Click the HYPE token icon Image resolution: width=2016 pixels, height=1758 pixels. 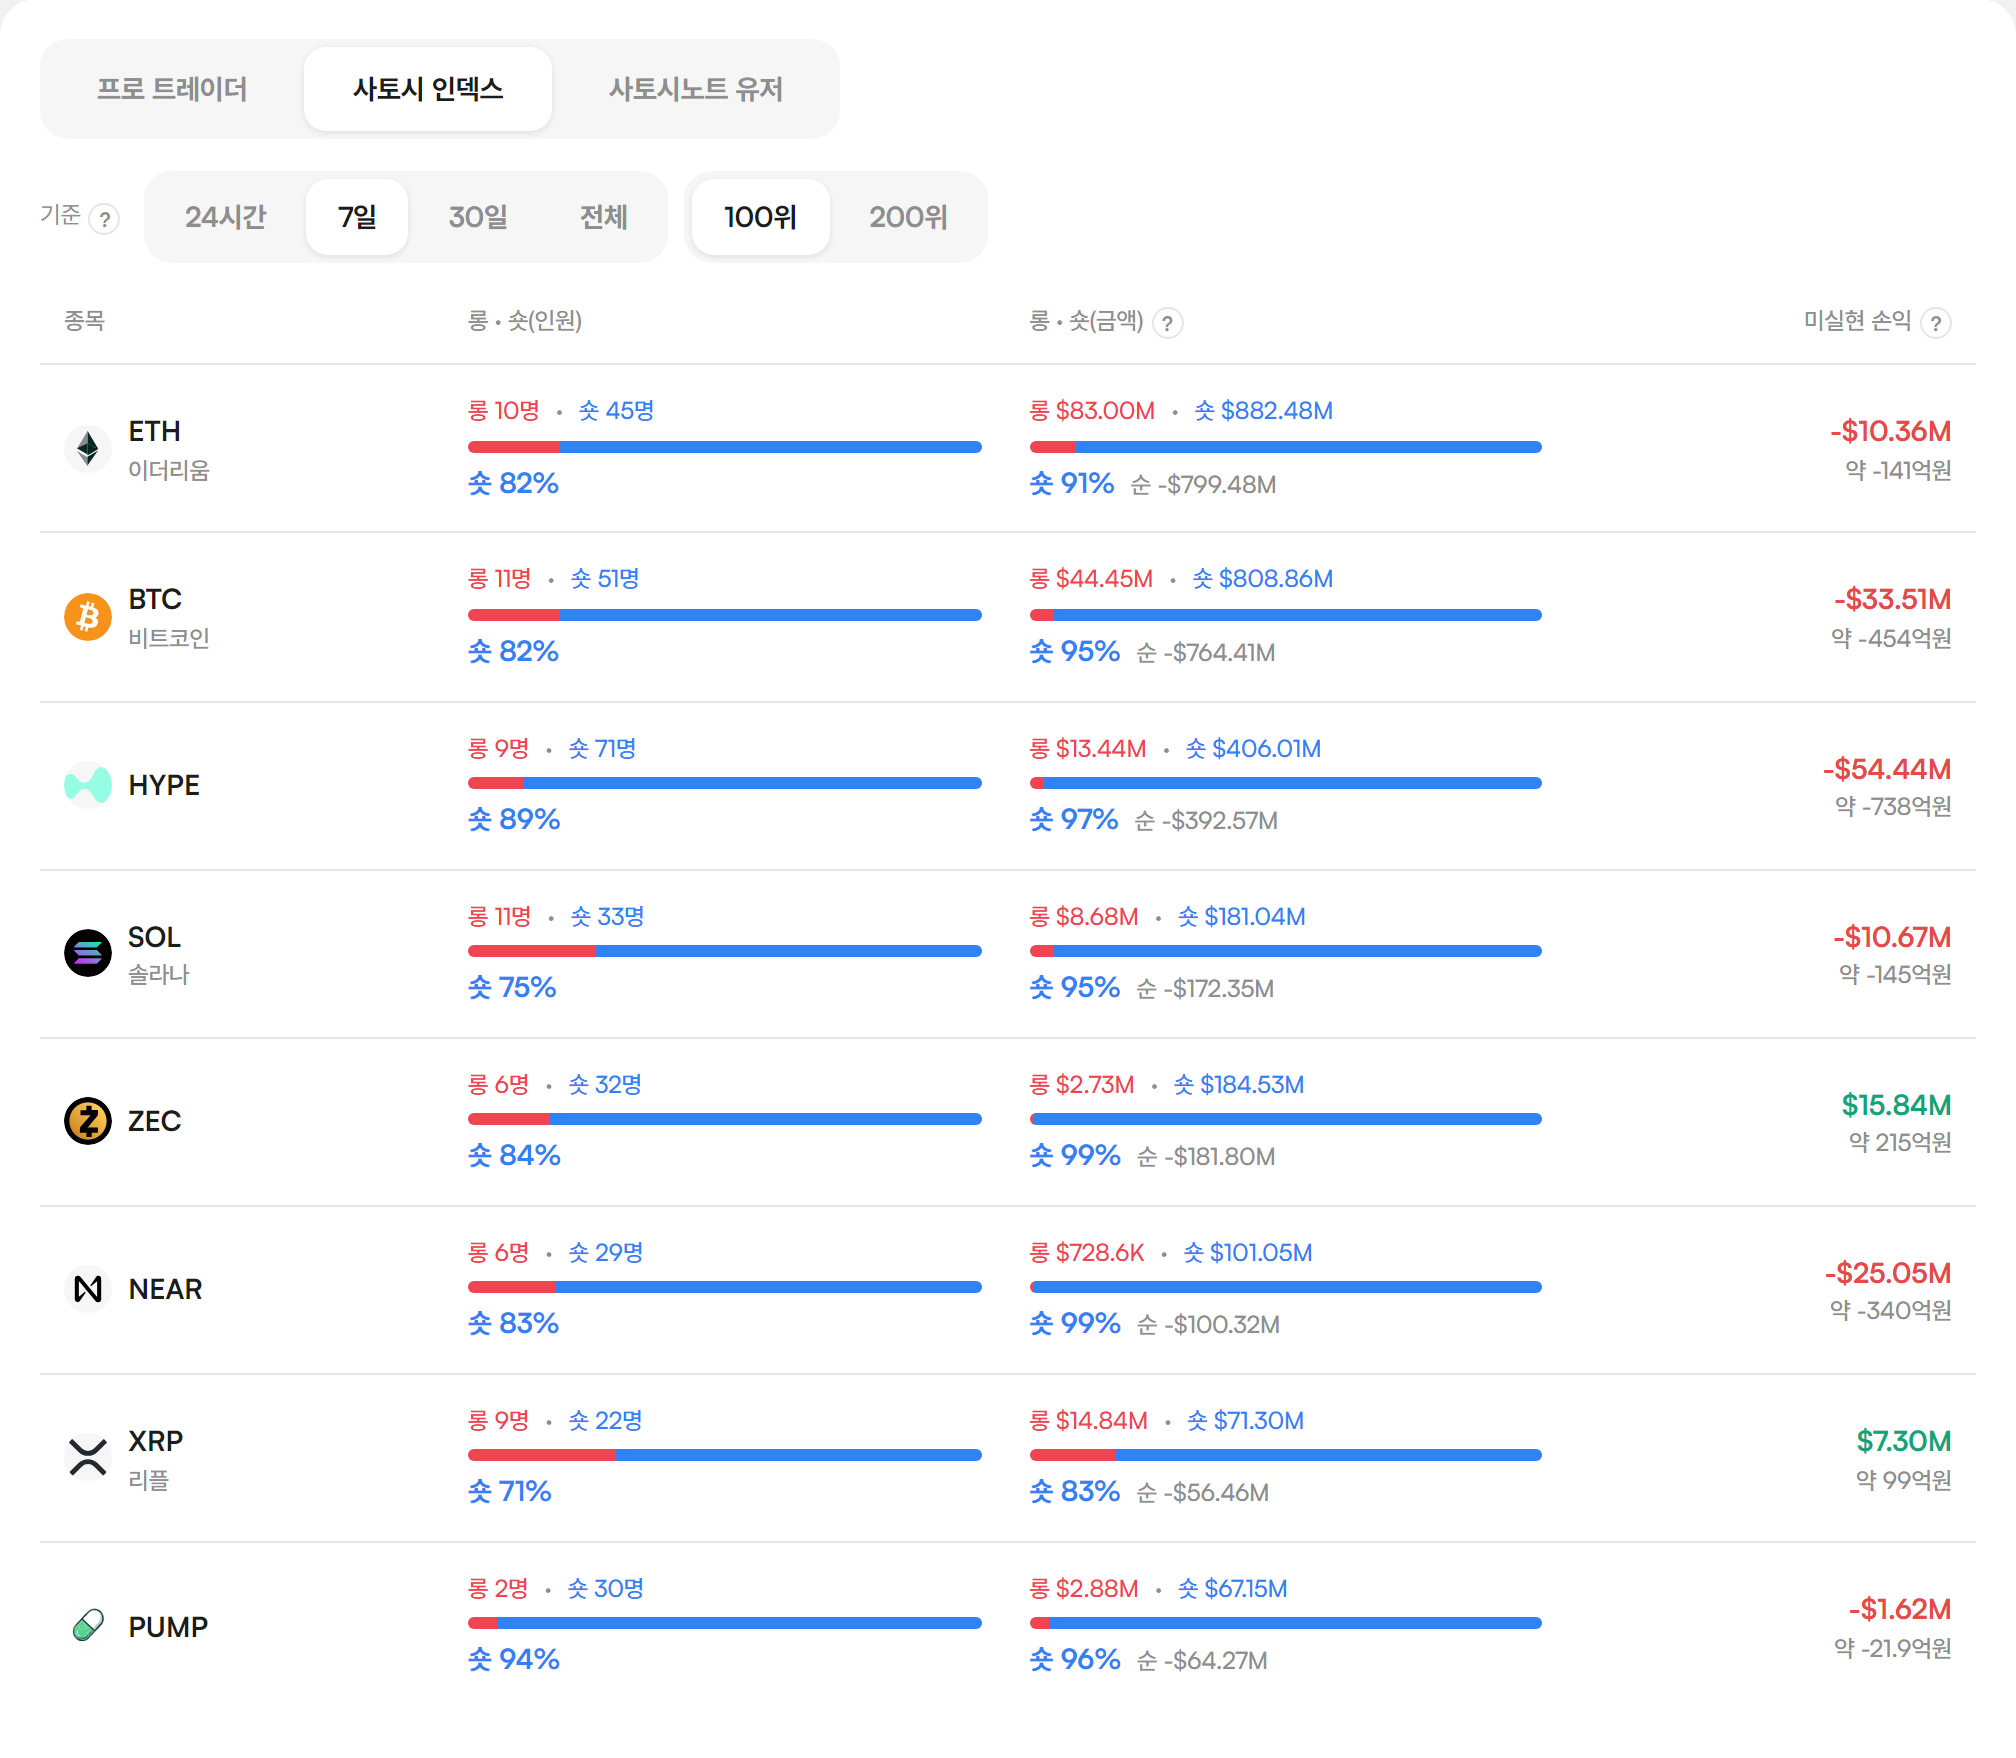pos(88,785)
